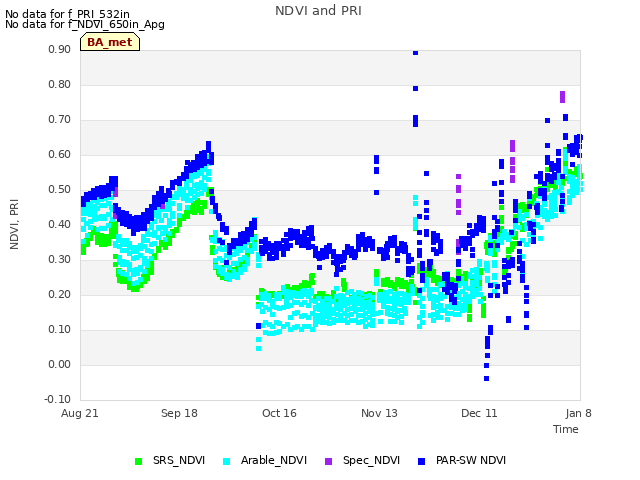The image size is (640, 480).
Task: Click the cyan Arable_NDVI legend swatch
Action: point(227,461)
